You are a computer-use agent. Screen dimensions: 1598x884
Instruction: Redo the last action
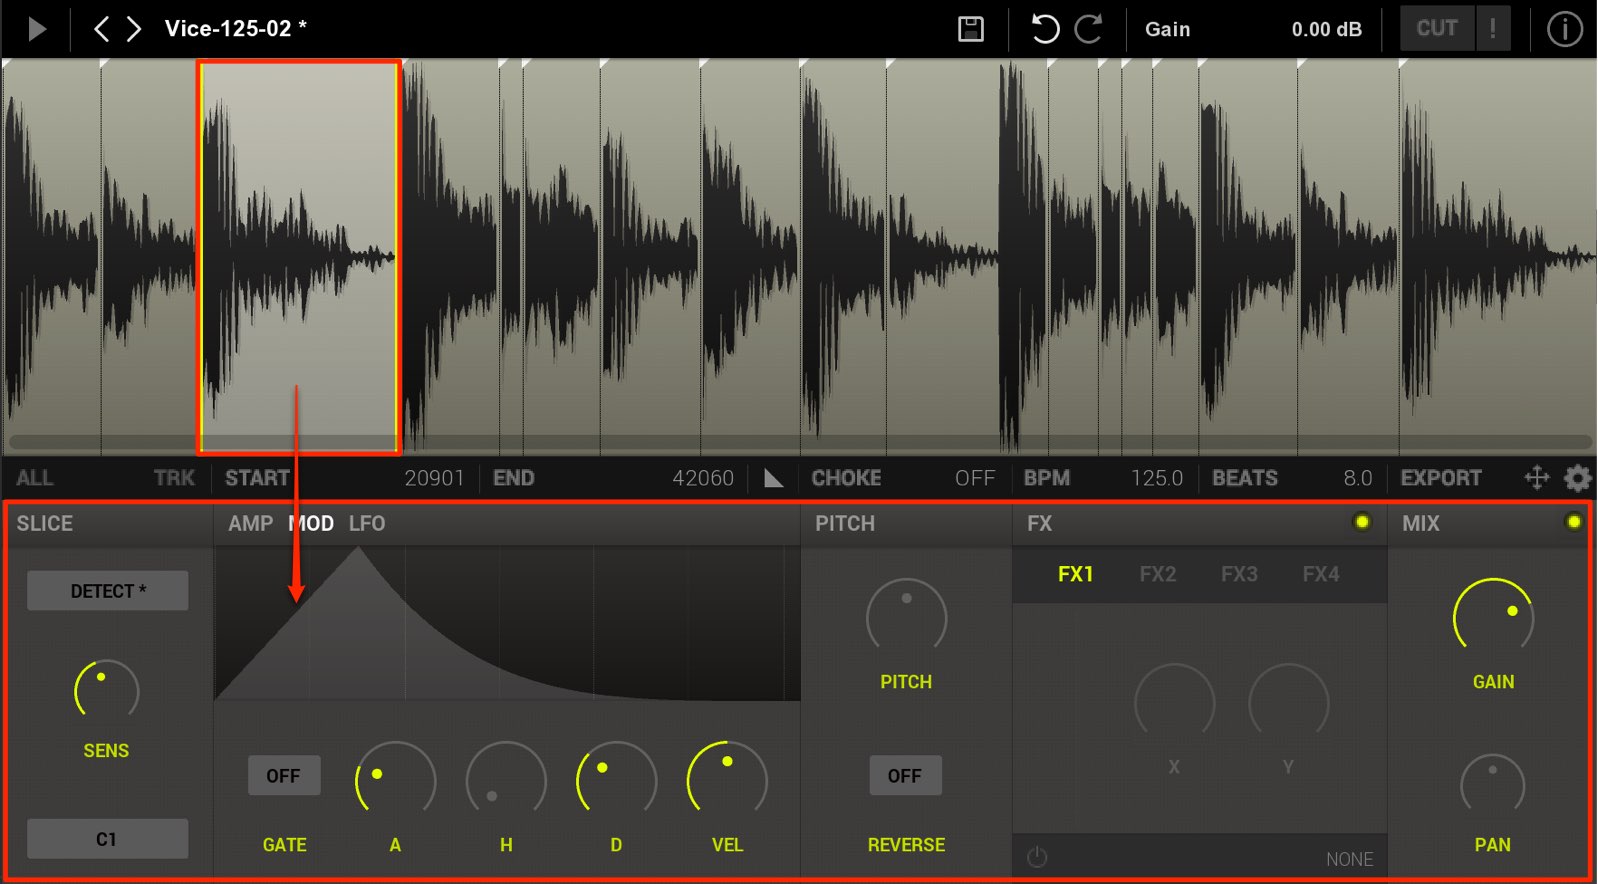click(x=1088, y=29)
